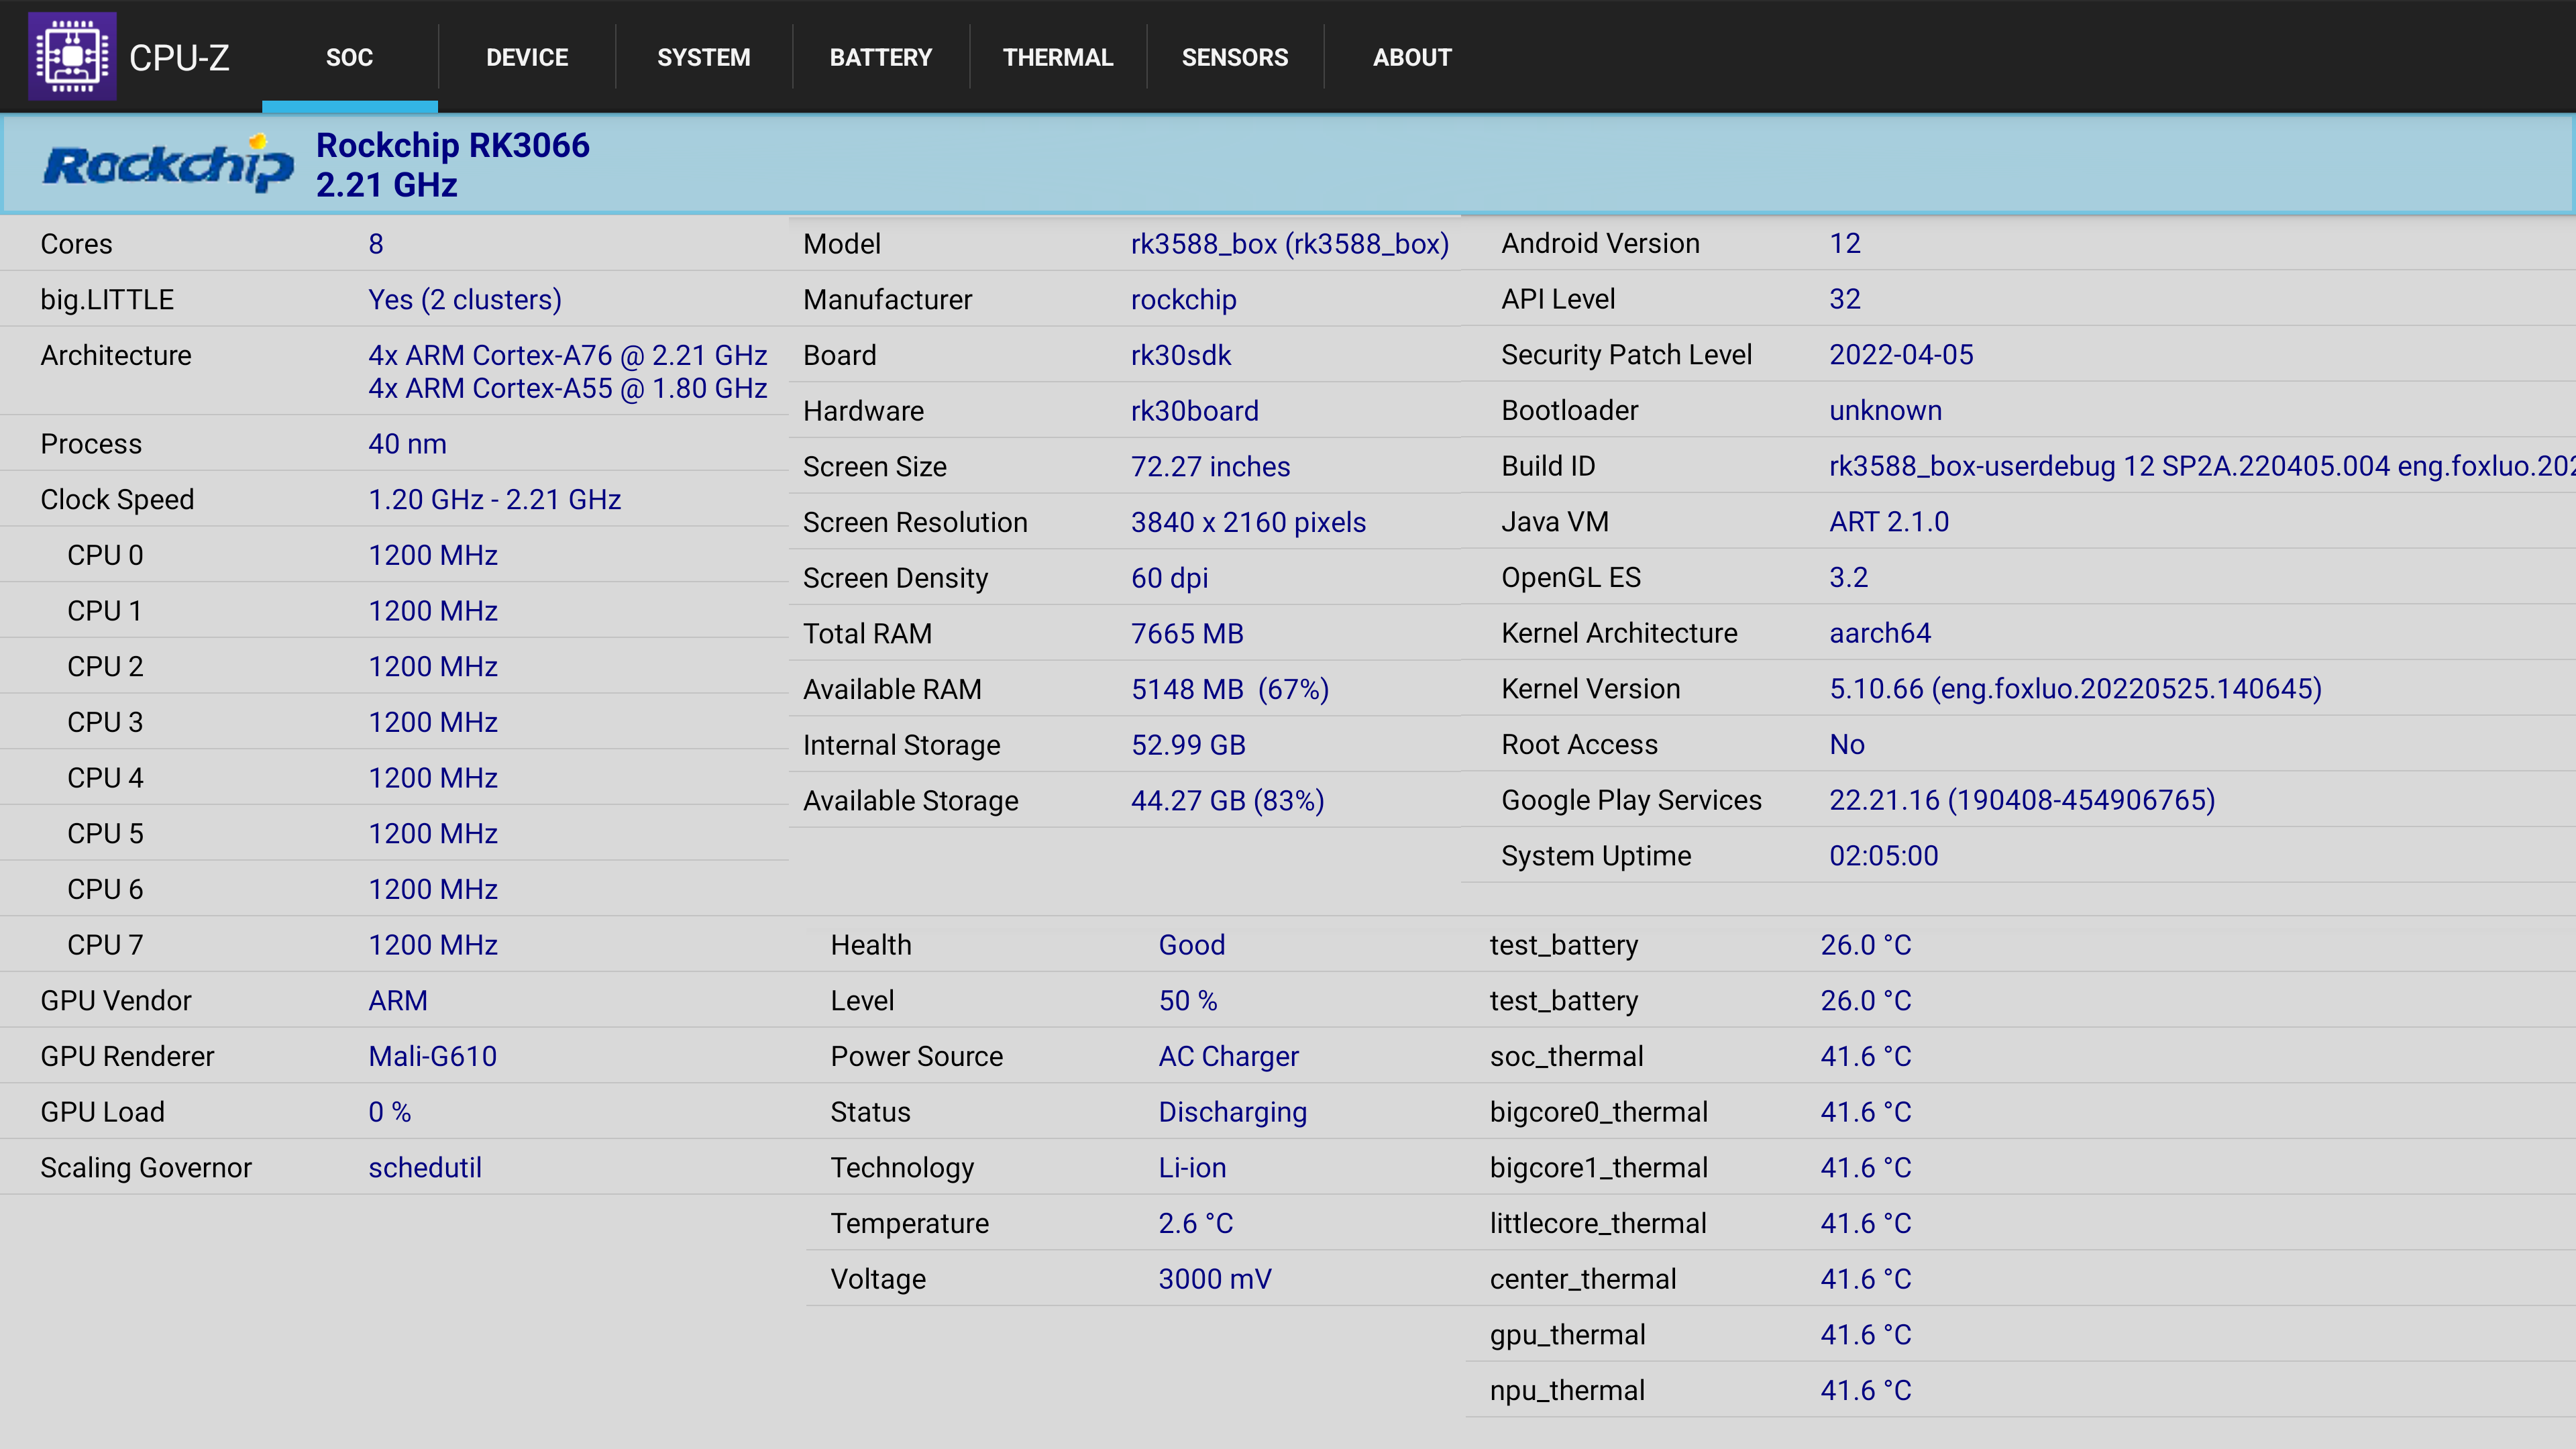Screen dimensions: 2576x1449
Task: Select Technology value Li-ion
Action: [x=1192, y=1168]
